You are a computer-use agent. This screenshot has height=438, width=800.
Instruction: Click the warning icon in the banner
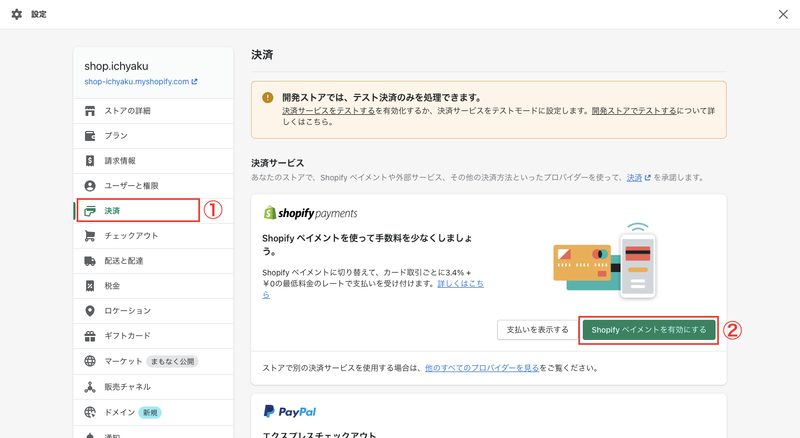267,98
